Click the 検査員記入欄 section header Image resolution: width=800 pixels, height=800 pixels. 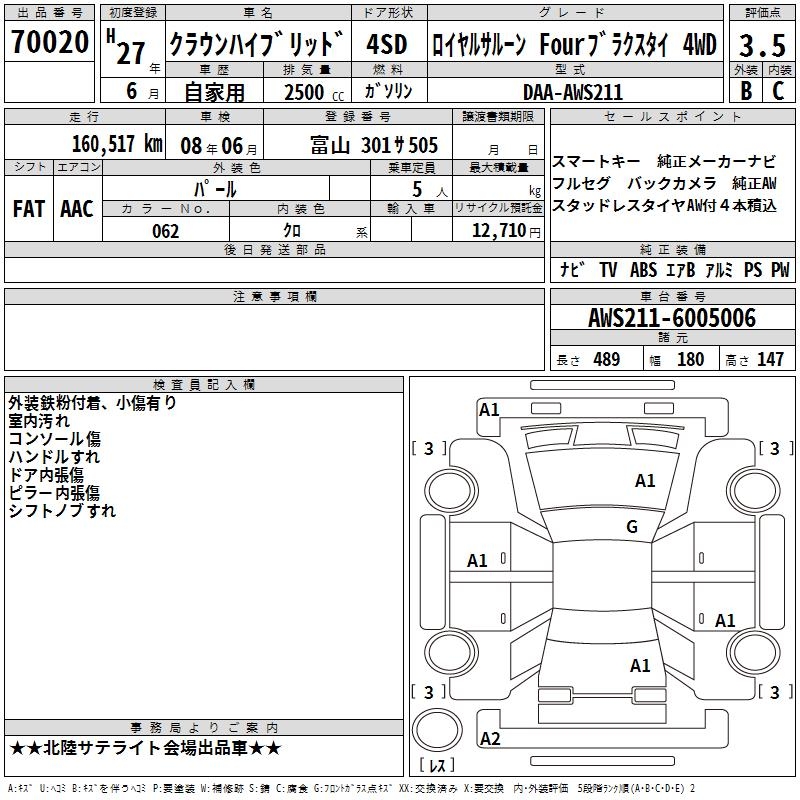pos(204,385)
